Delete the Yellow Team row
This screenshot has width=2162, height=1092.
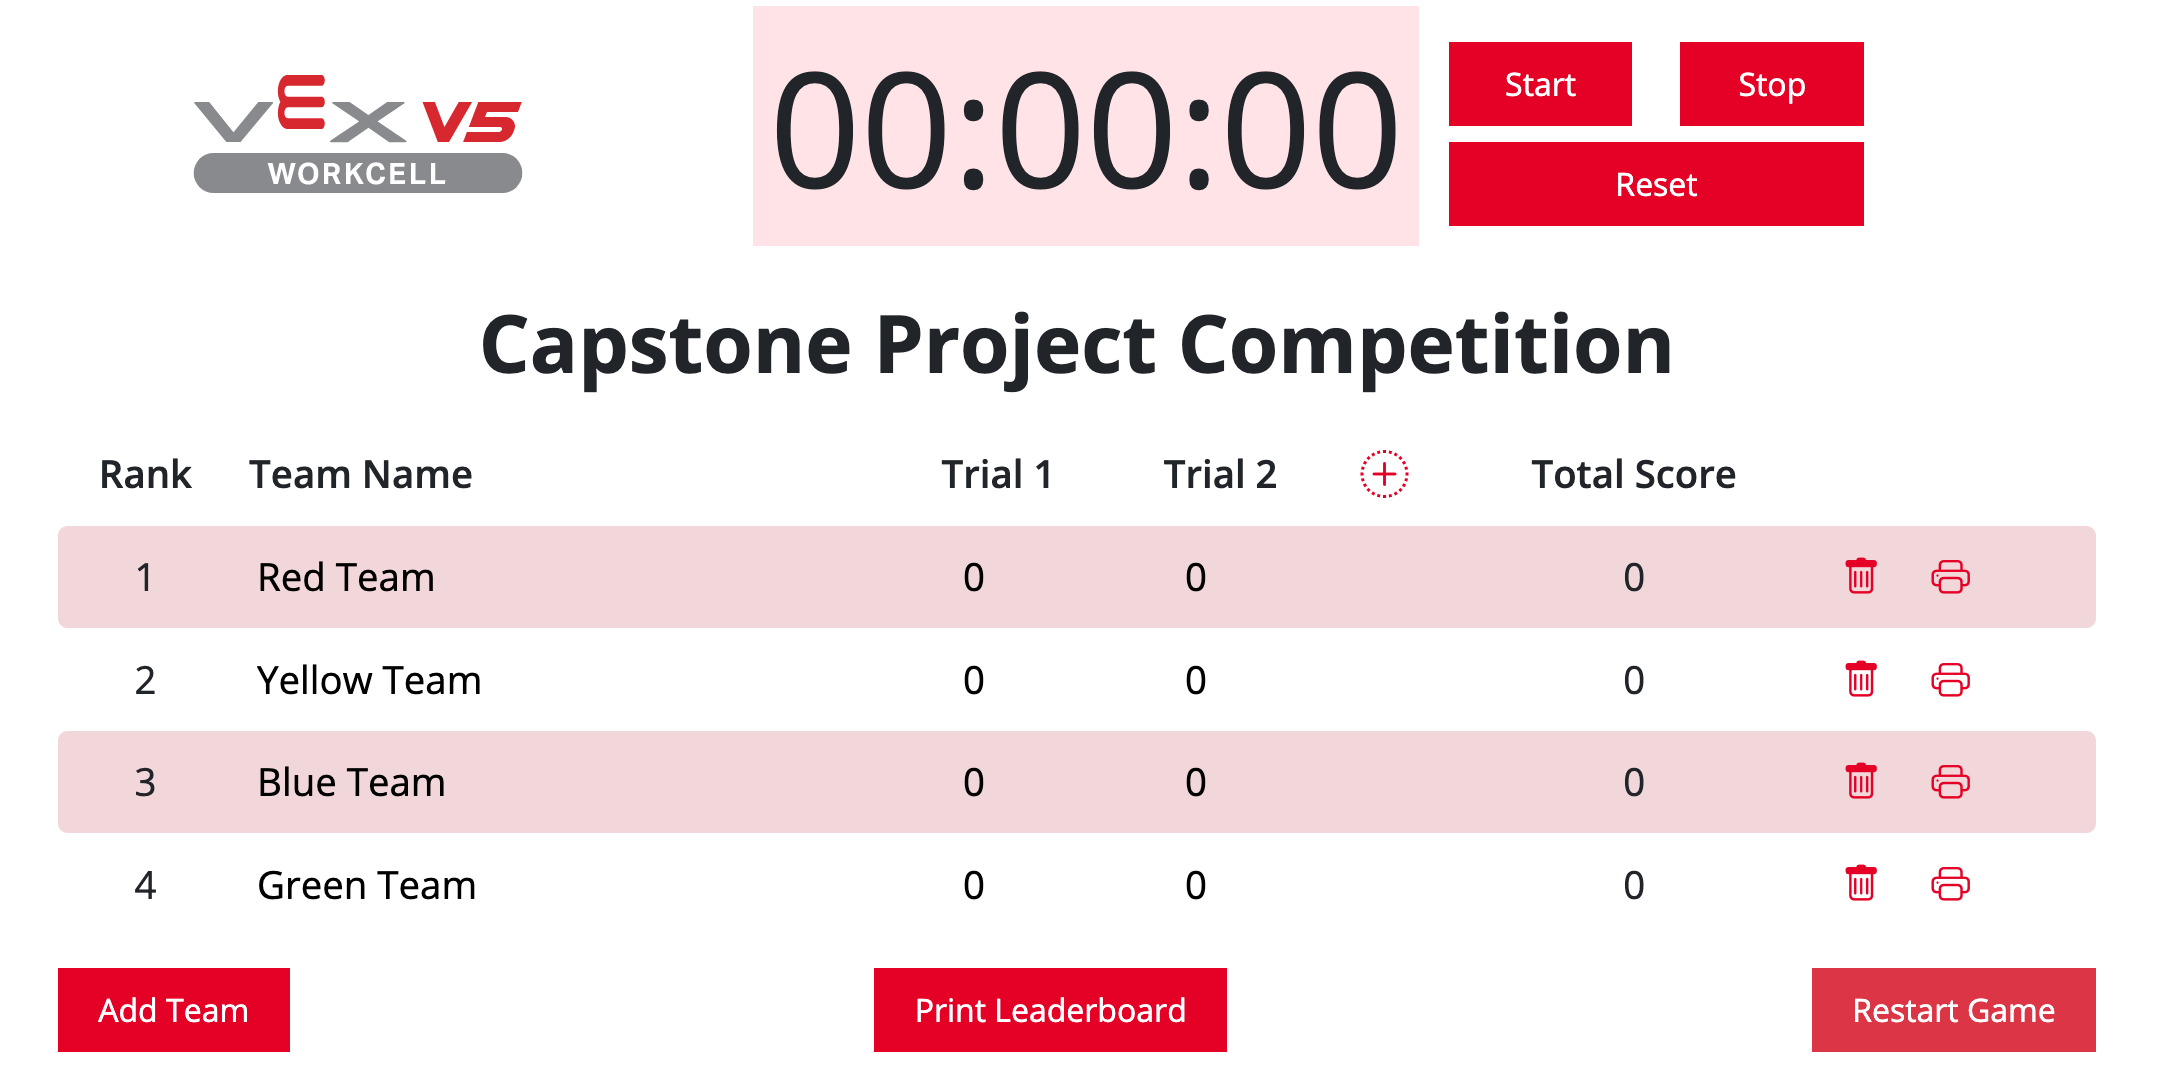[x=1860, y=679]
